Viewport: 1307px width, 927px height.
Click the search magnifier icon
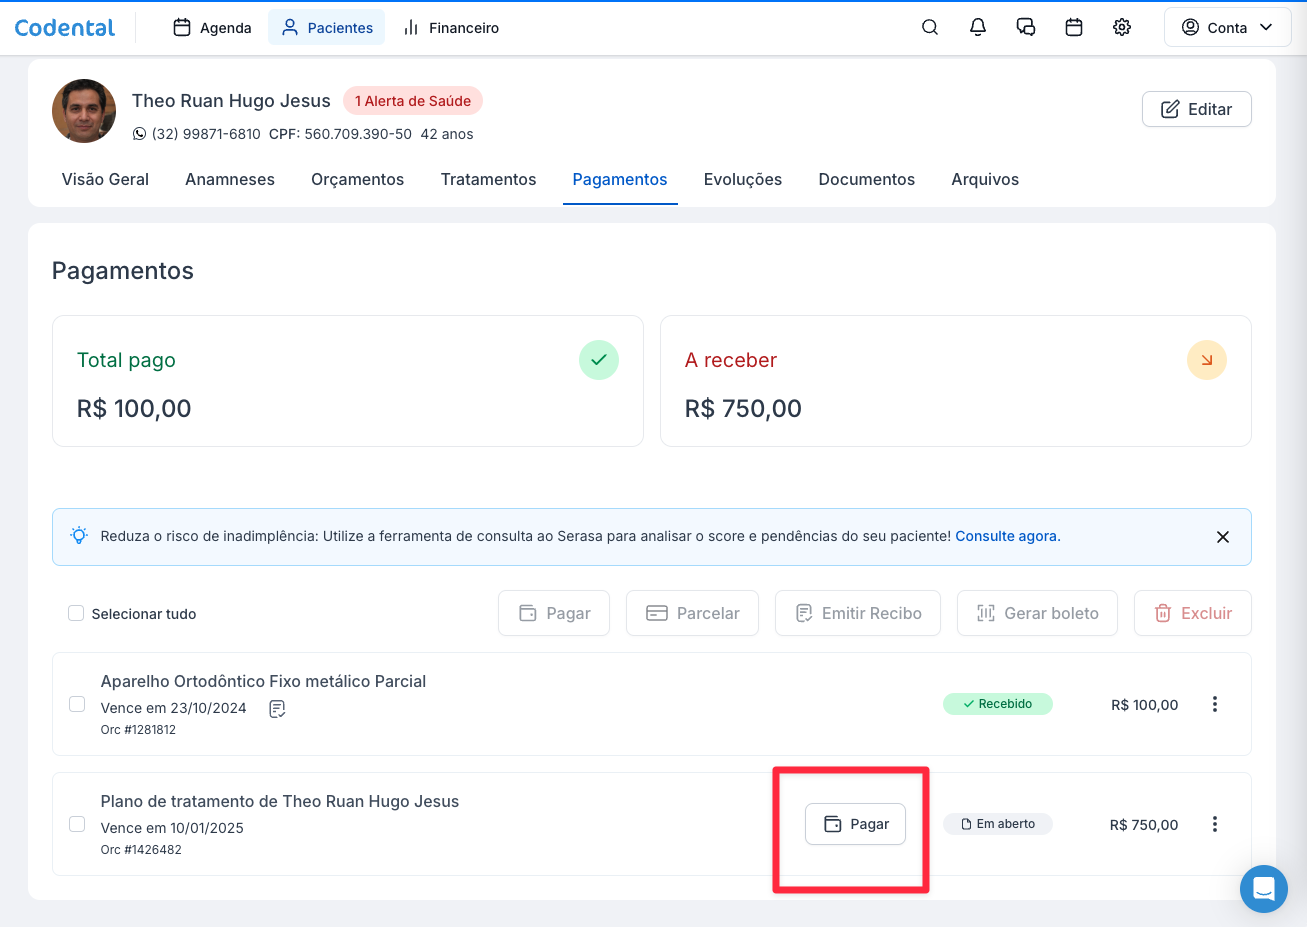930,28
